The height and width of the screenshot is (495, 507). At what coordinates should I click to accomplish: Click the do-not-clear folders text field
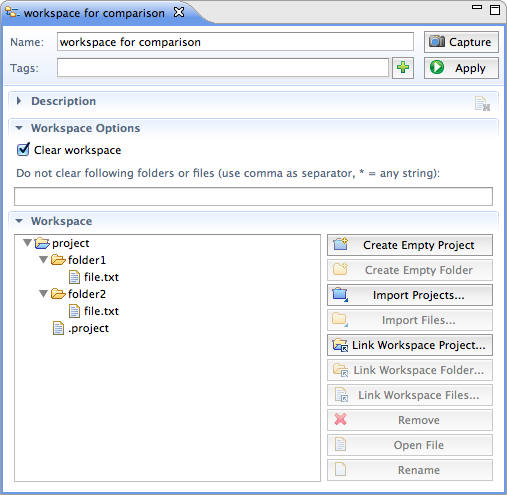click(x=253, y=196)
